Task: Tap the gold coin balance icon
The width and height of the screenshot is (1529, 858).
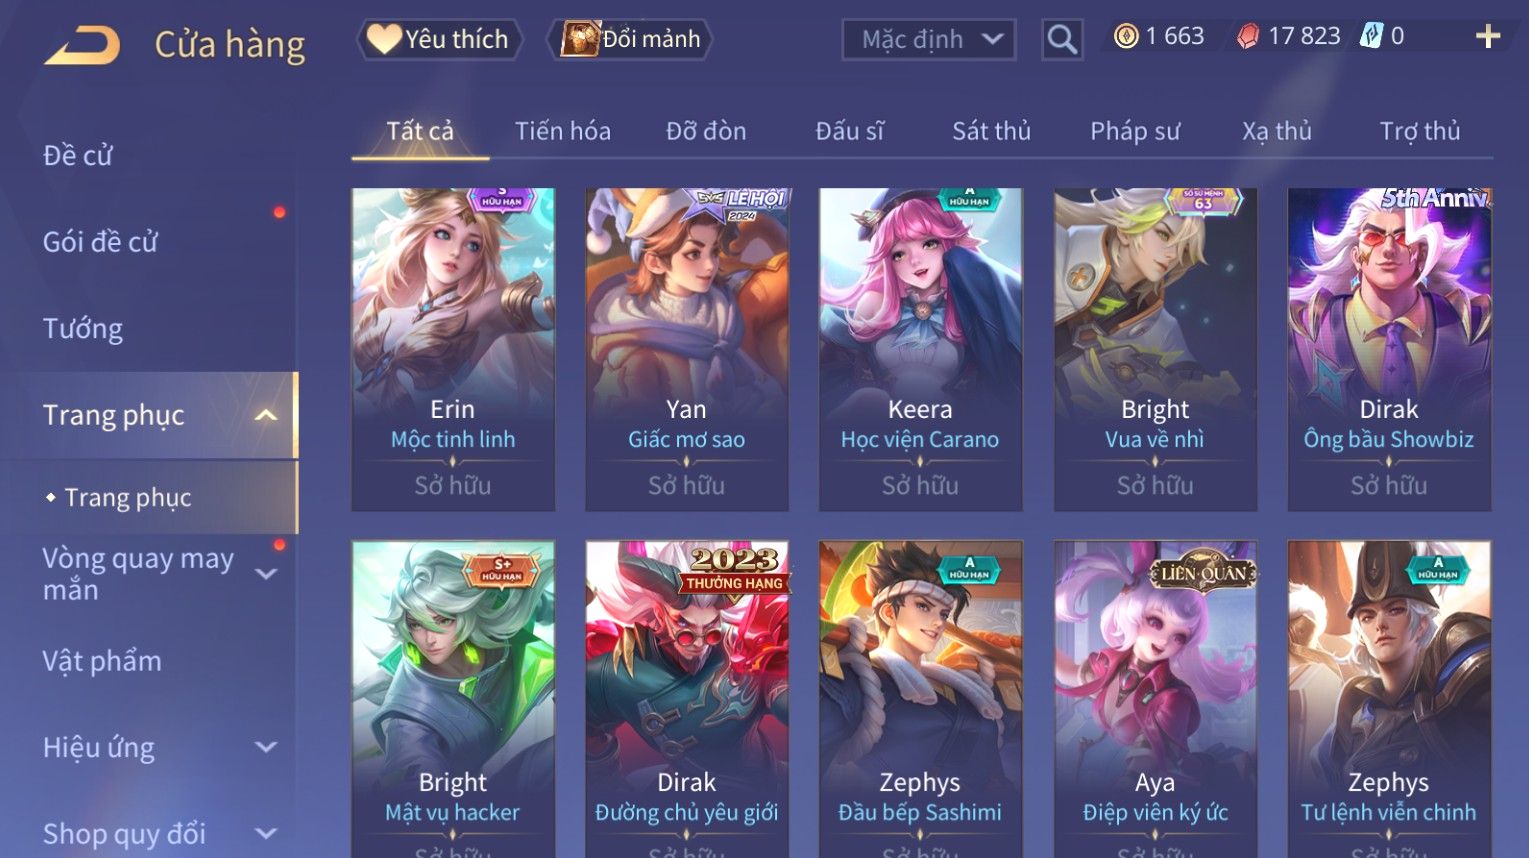Action: [1126, 37]
